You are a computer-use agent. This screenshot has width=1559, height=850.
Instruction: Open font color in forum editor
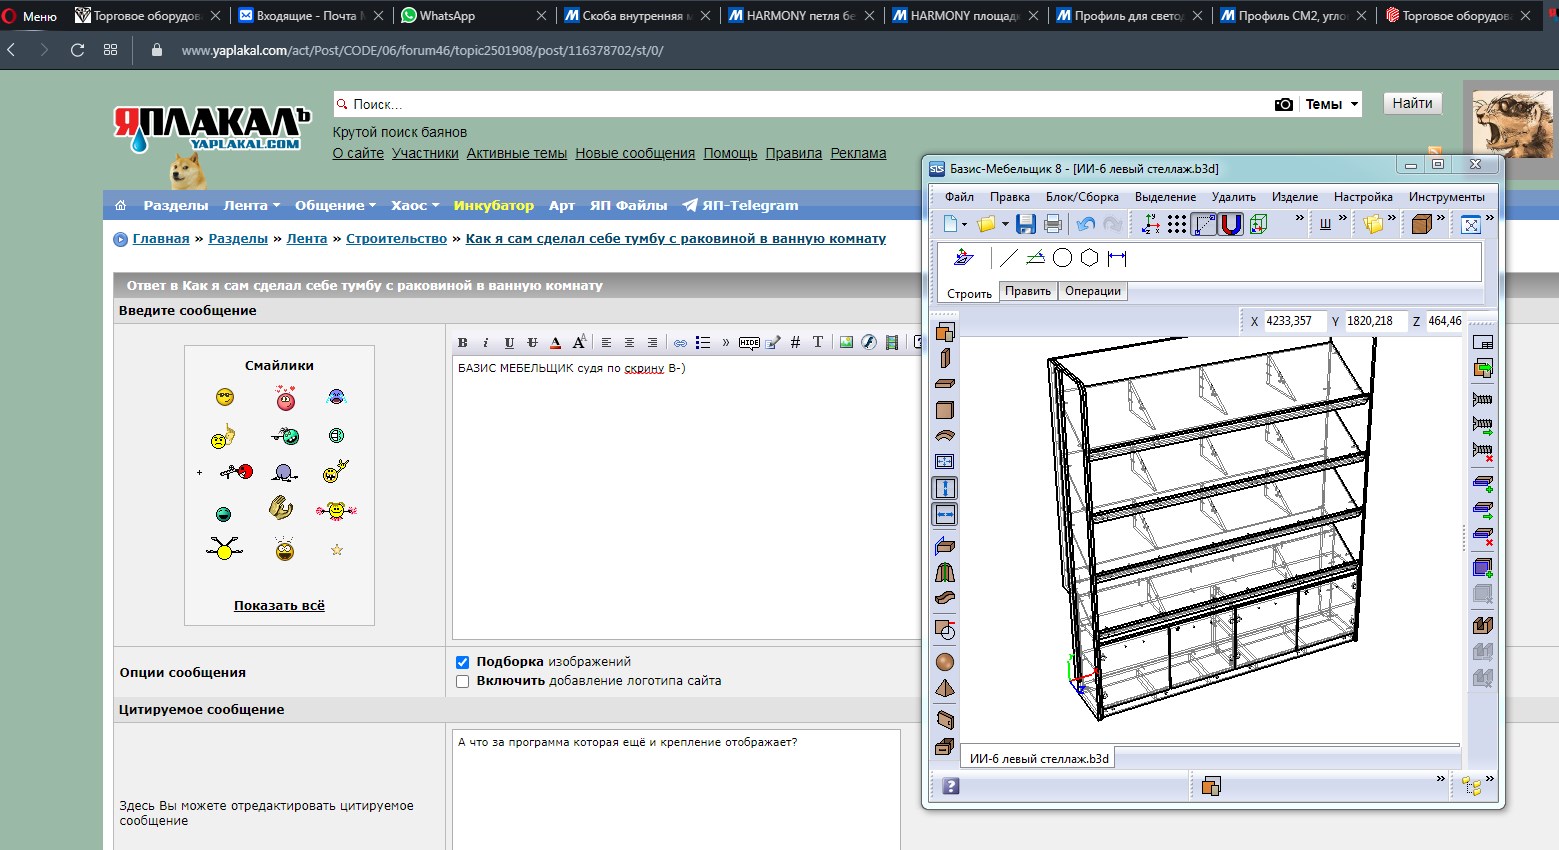pos(556,342)
